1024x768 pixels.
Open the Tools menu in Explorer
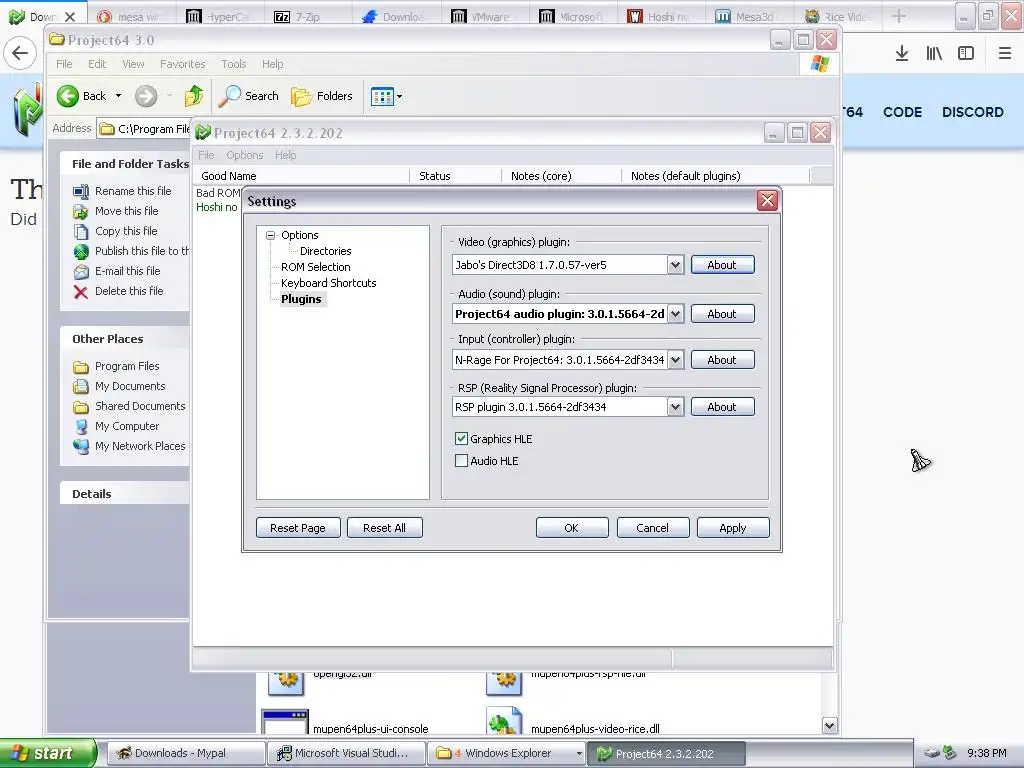click(x=234, y=64)
